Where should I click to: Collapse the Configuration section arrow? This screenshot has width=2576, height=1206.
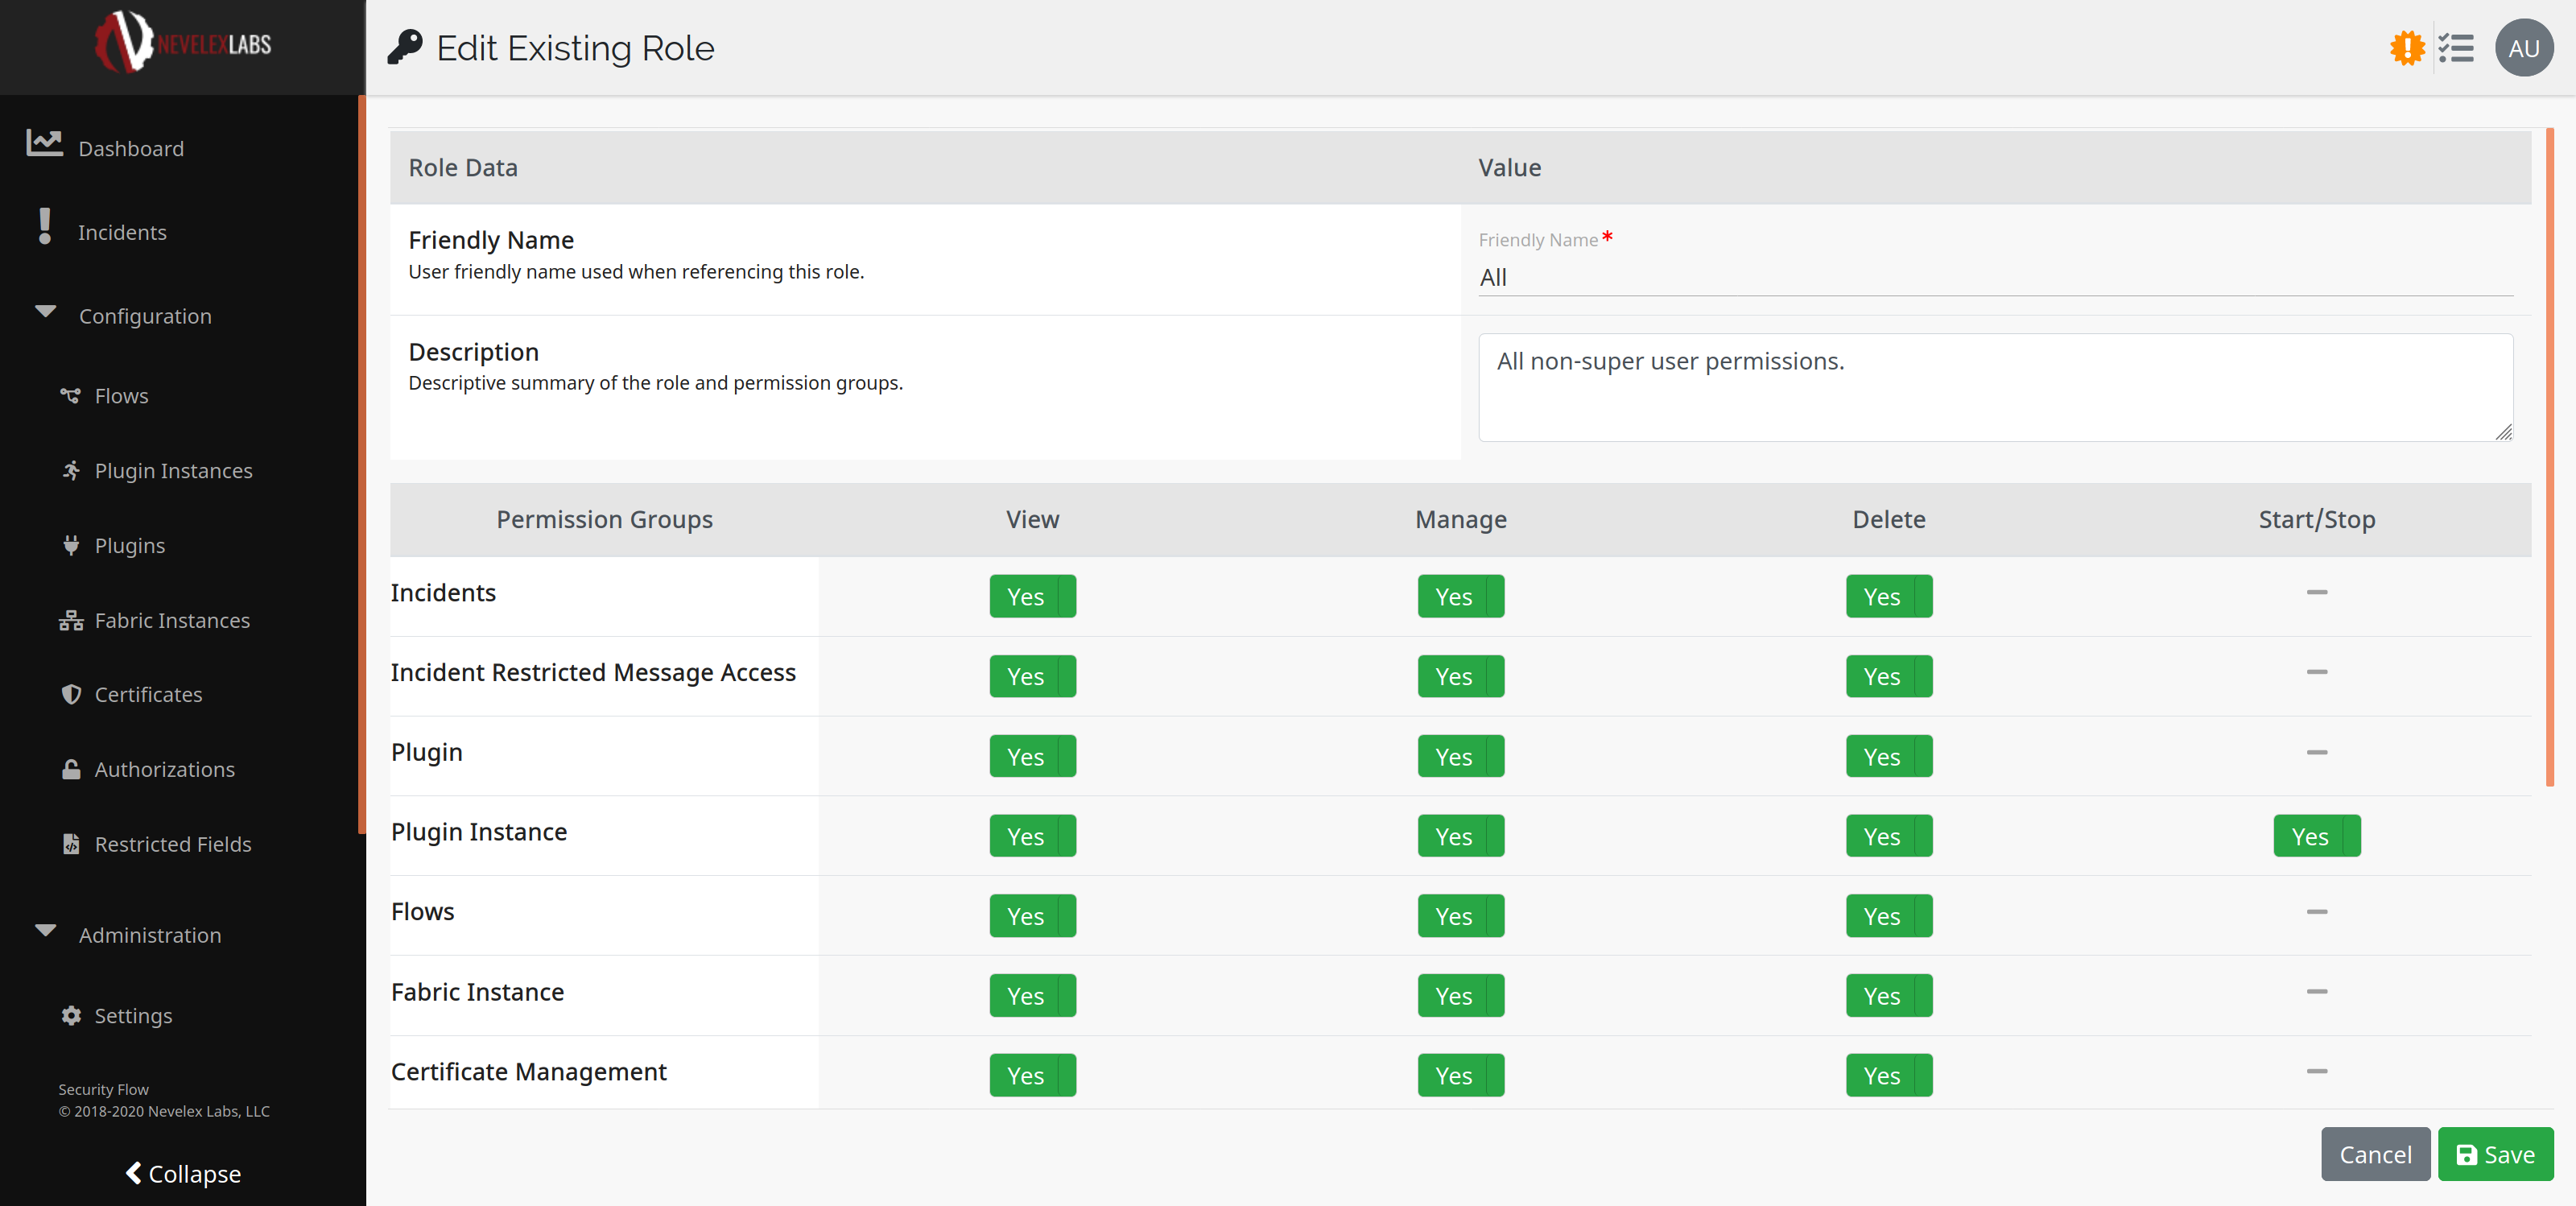[45, 312]
